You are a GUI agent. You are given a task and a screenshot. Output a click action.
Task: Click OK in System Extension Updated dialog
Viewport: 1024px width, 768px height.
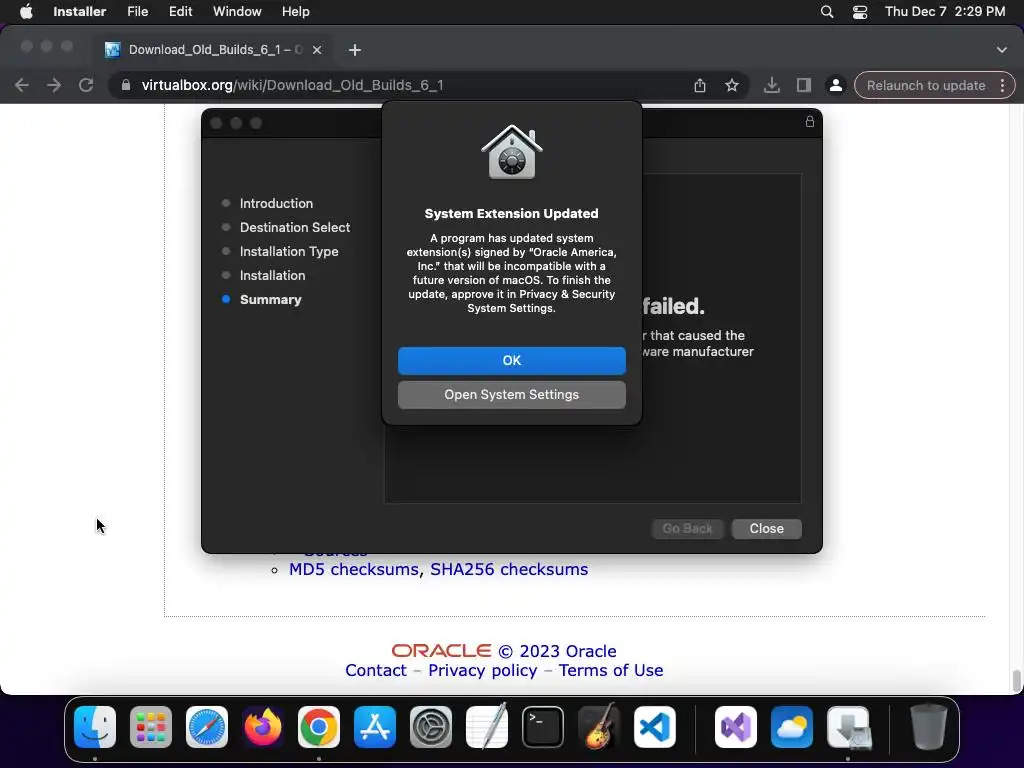point(511,360)
